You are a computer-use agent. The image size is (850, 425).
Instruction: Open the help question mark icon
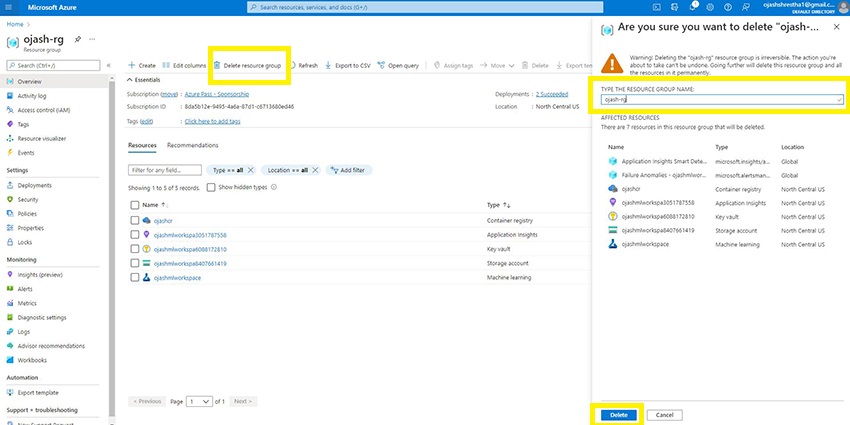[x=727, y=7]
